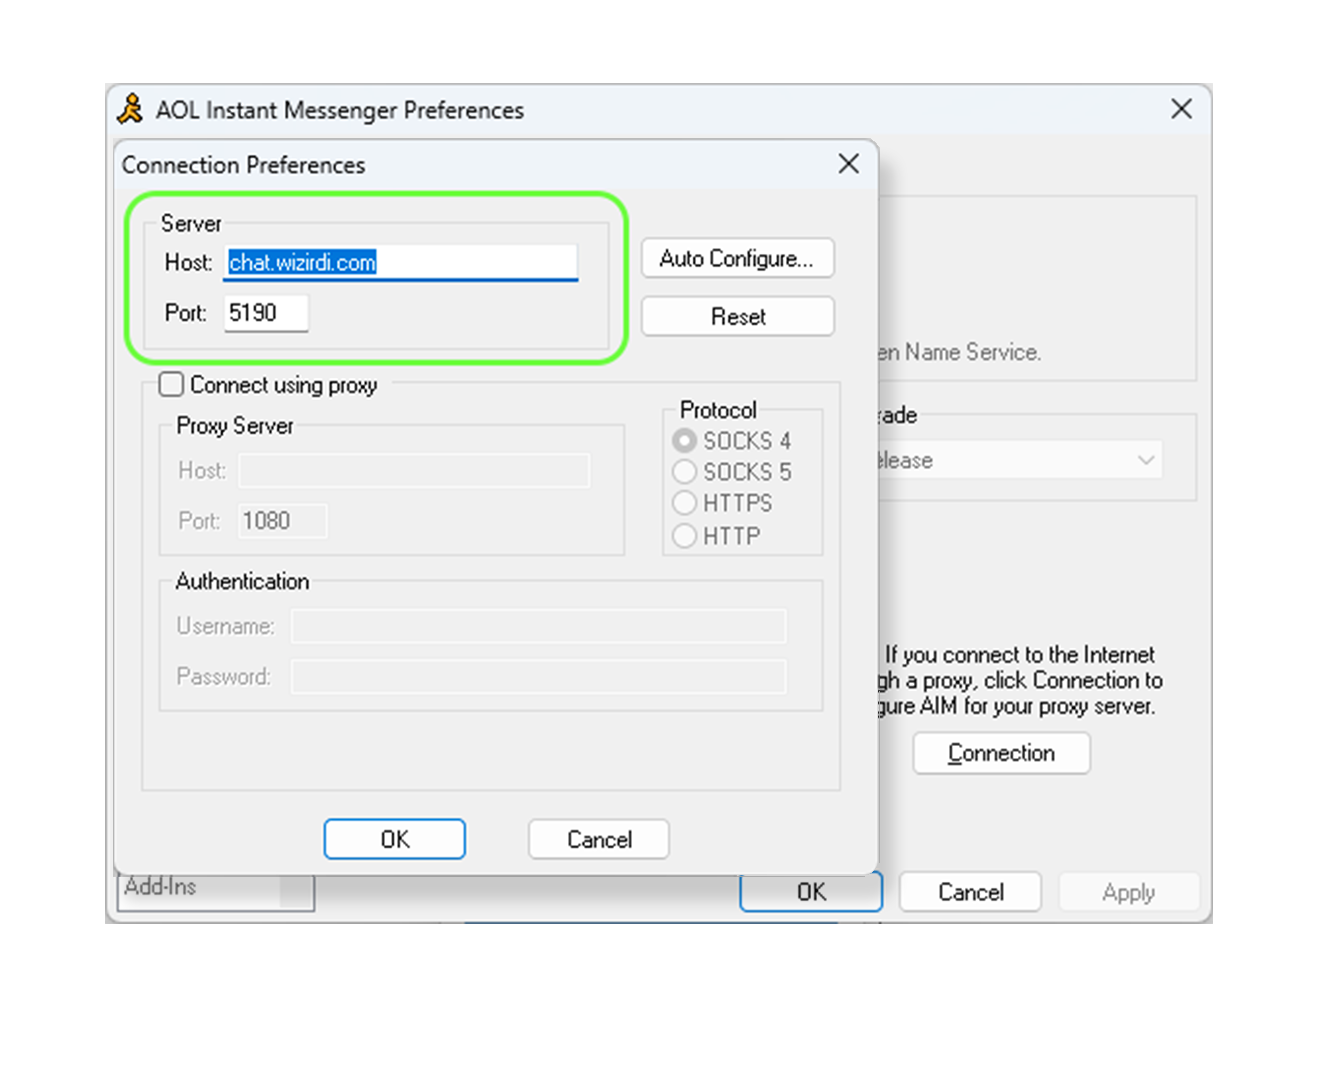
Task: Click the server Port field showing 5190
Action: coord(265,313)
